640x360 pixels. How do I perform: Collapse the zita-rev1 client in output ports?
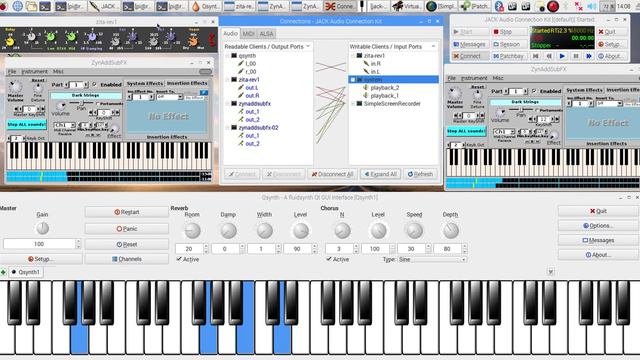pyautogui.click(x=227, y=80)
